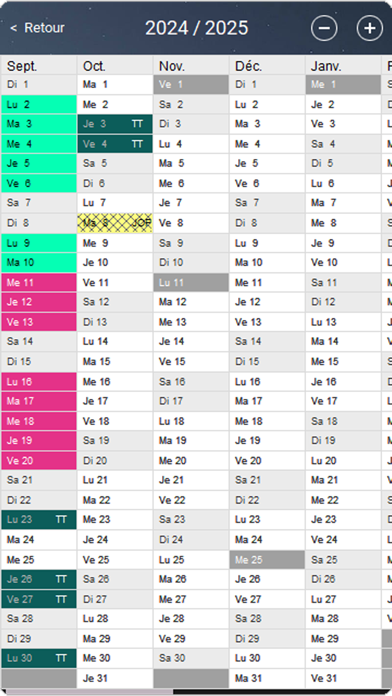
Task: Select the Janv. month header
Action: 343,66
